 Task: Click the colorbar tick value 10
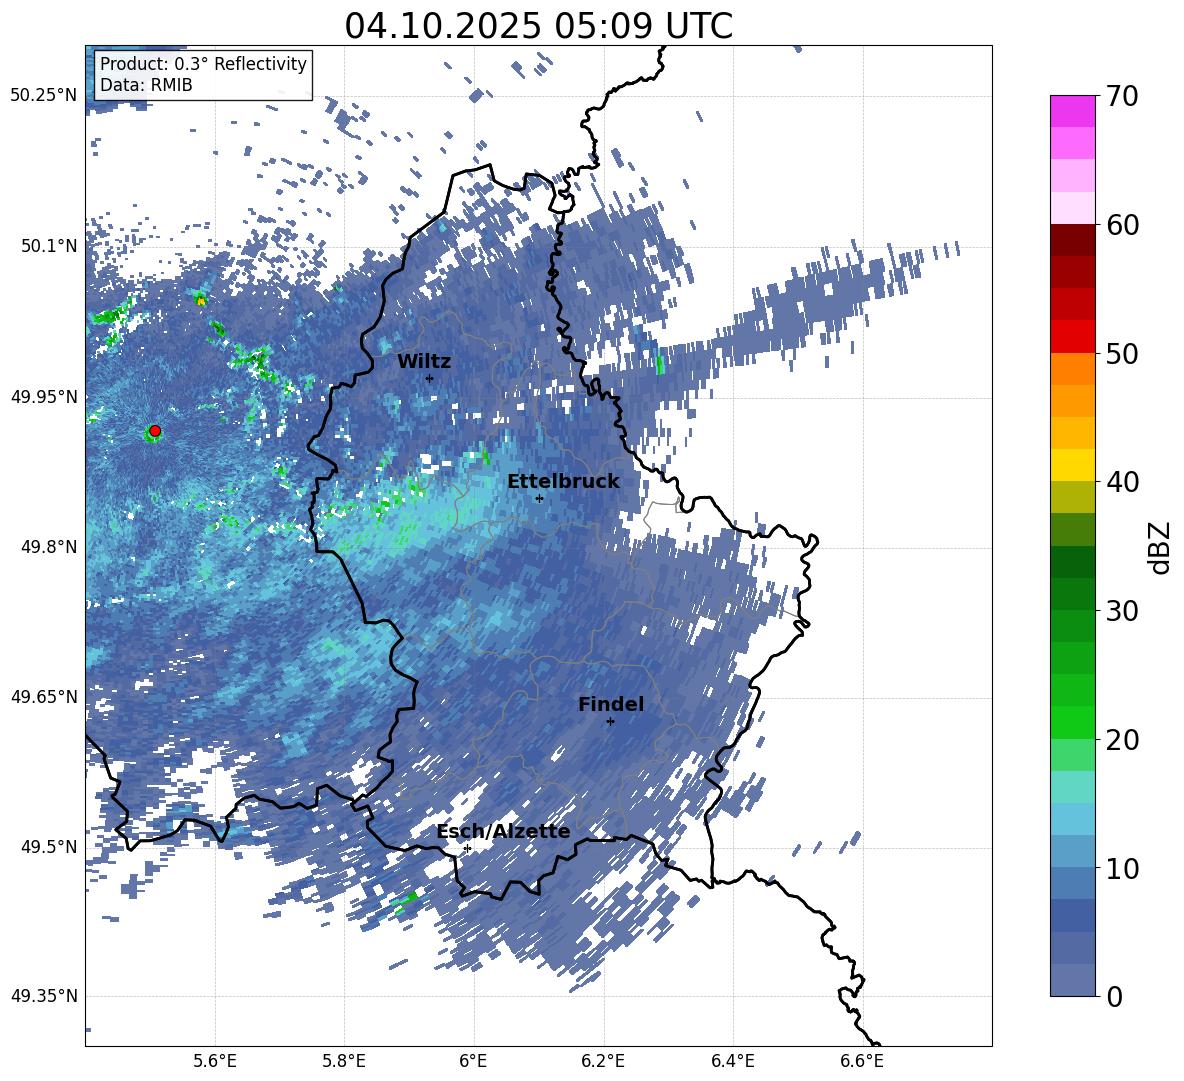(1122, 868)
